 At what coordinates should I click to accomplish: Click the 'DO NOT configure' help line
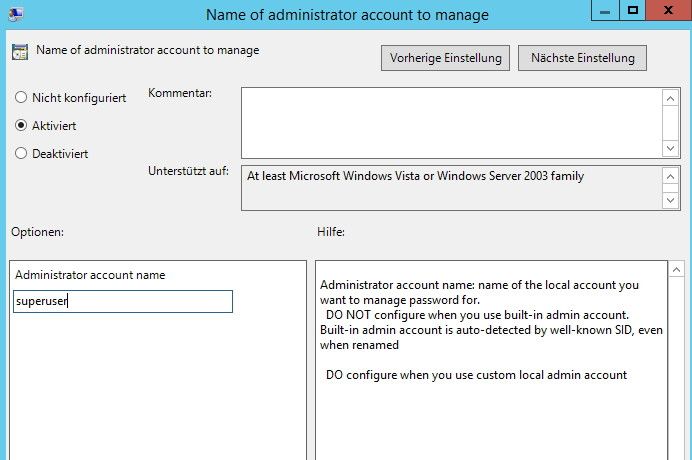pos(477,315)
